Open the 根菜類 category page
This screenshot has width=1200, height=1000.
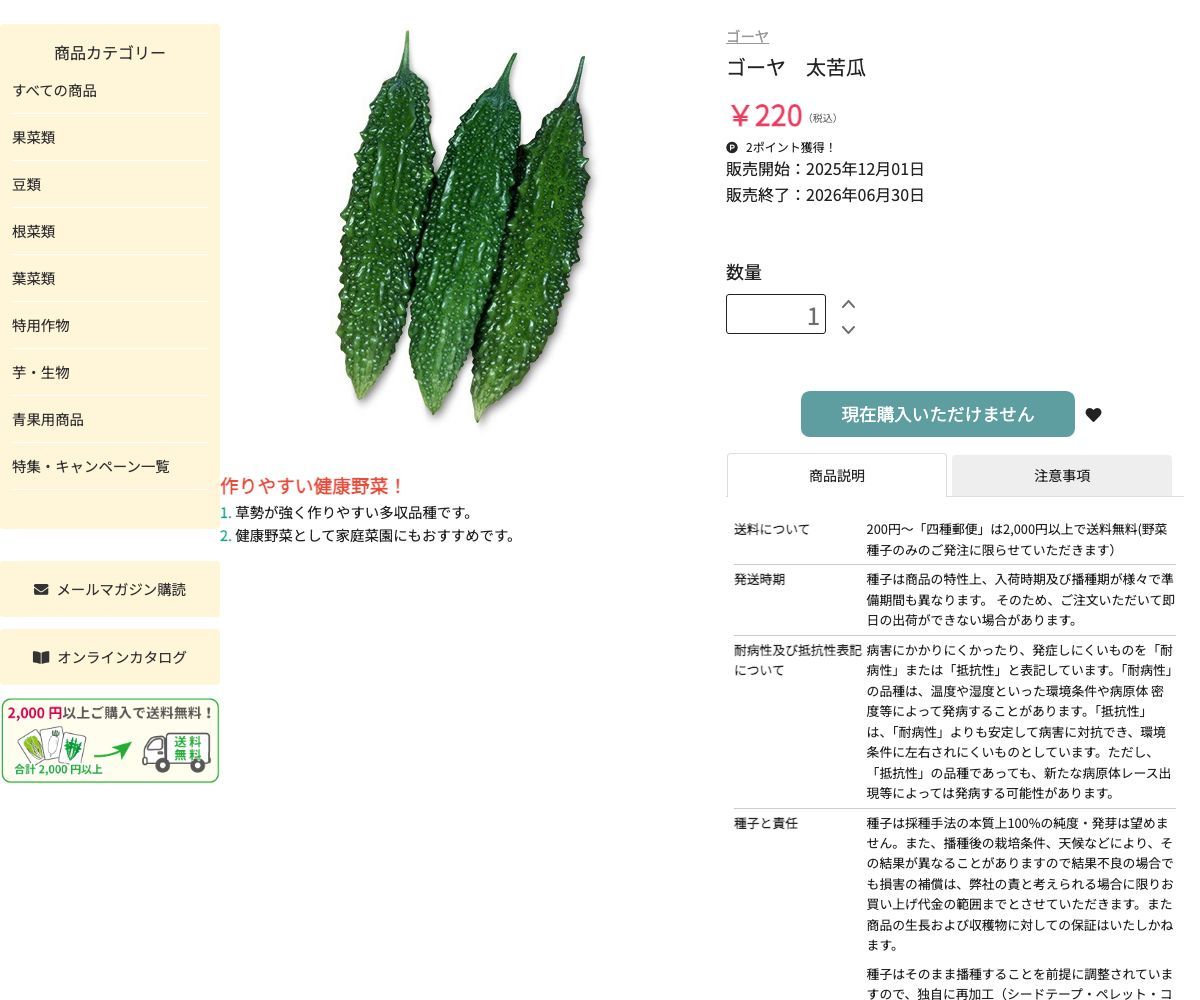click(x=33, y=231)
